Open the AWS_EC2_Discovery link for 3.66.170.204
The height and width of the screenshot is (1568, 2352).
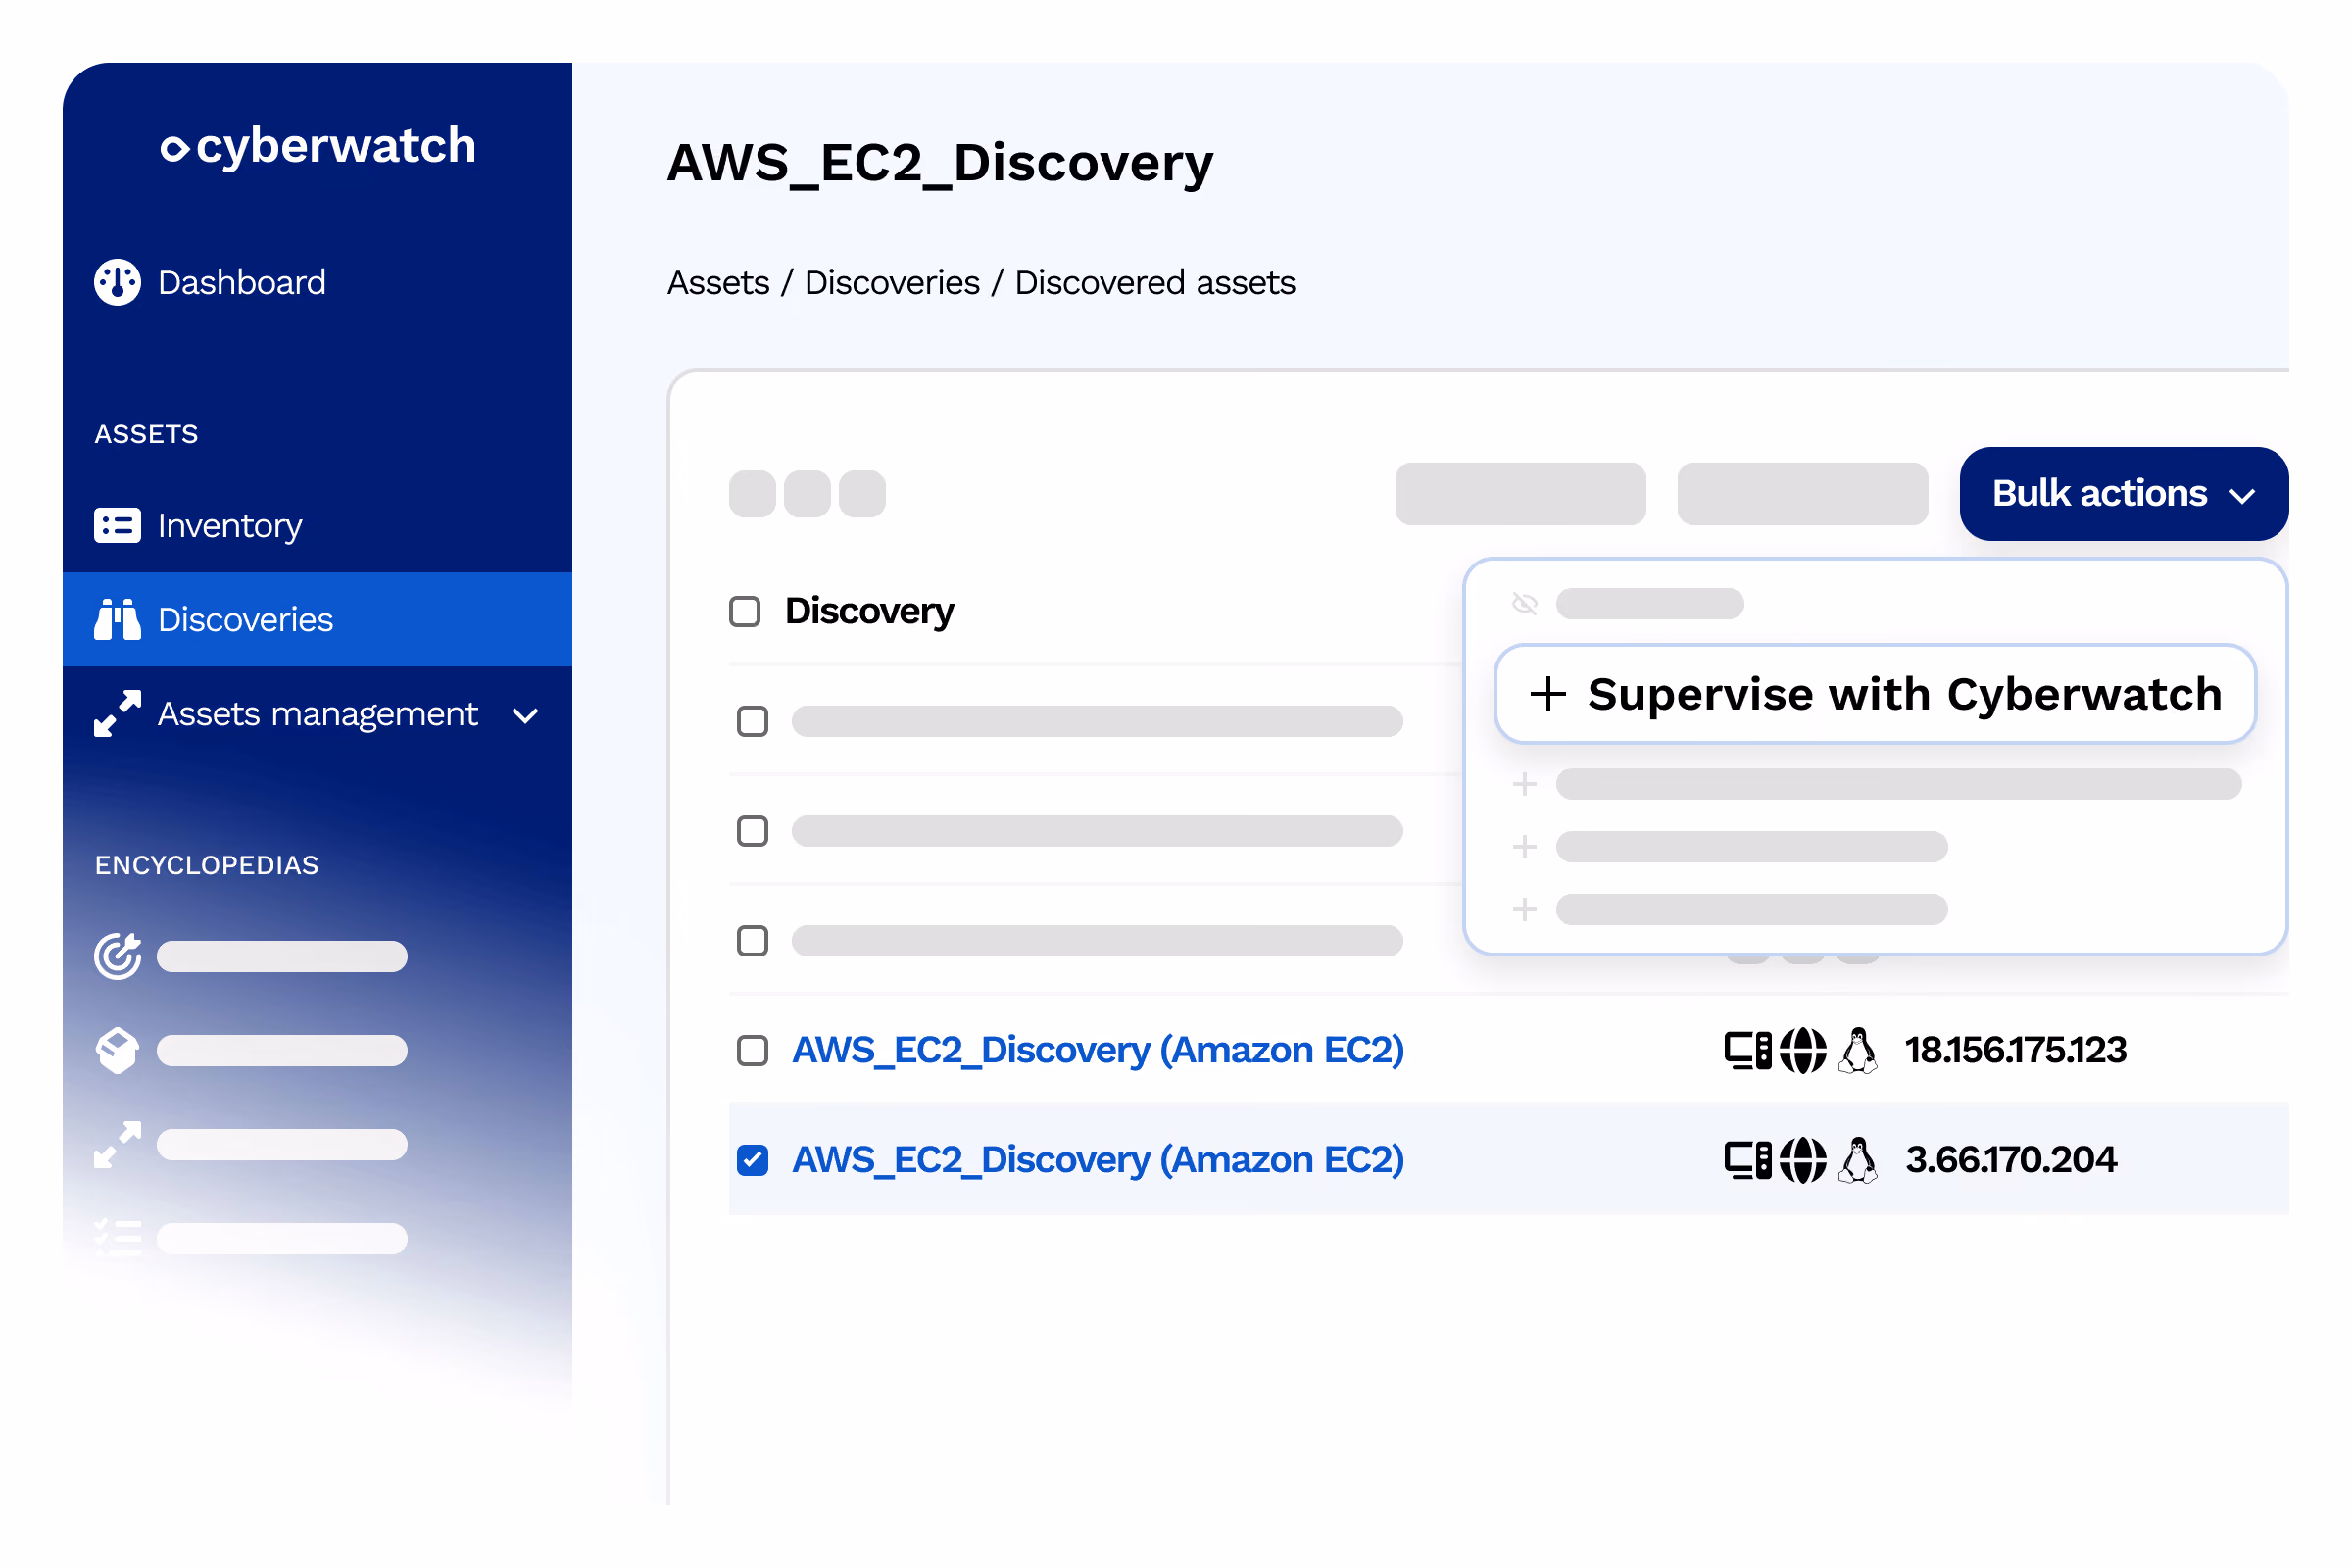click(1098, 1160)
